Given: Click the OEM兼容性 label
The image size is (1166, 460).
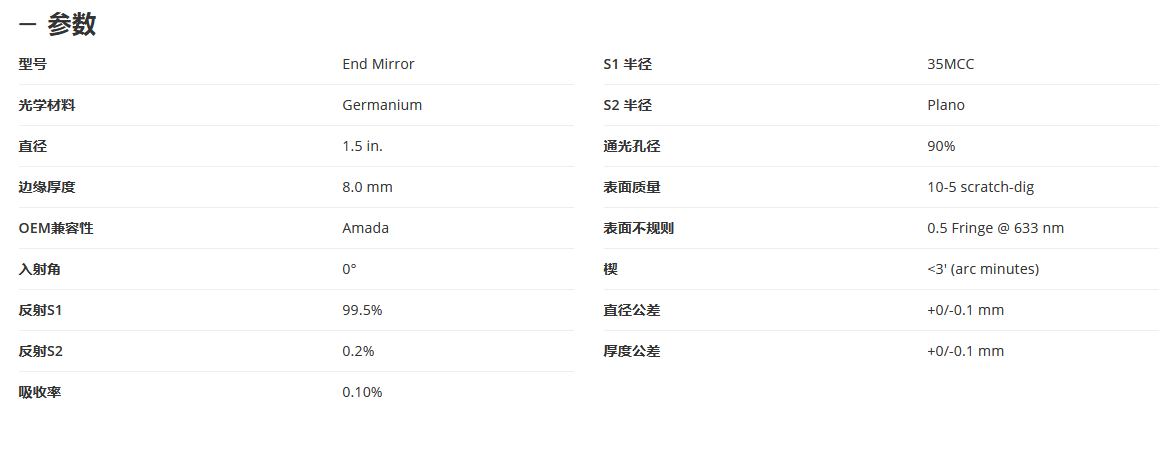Looking at the screenshot, I should point(56,228).
